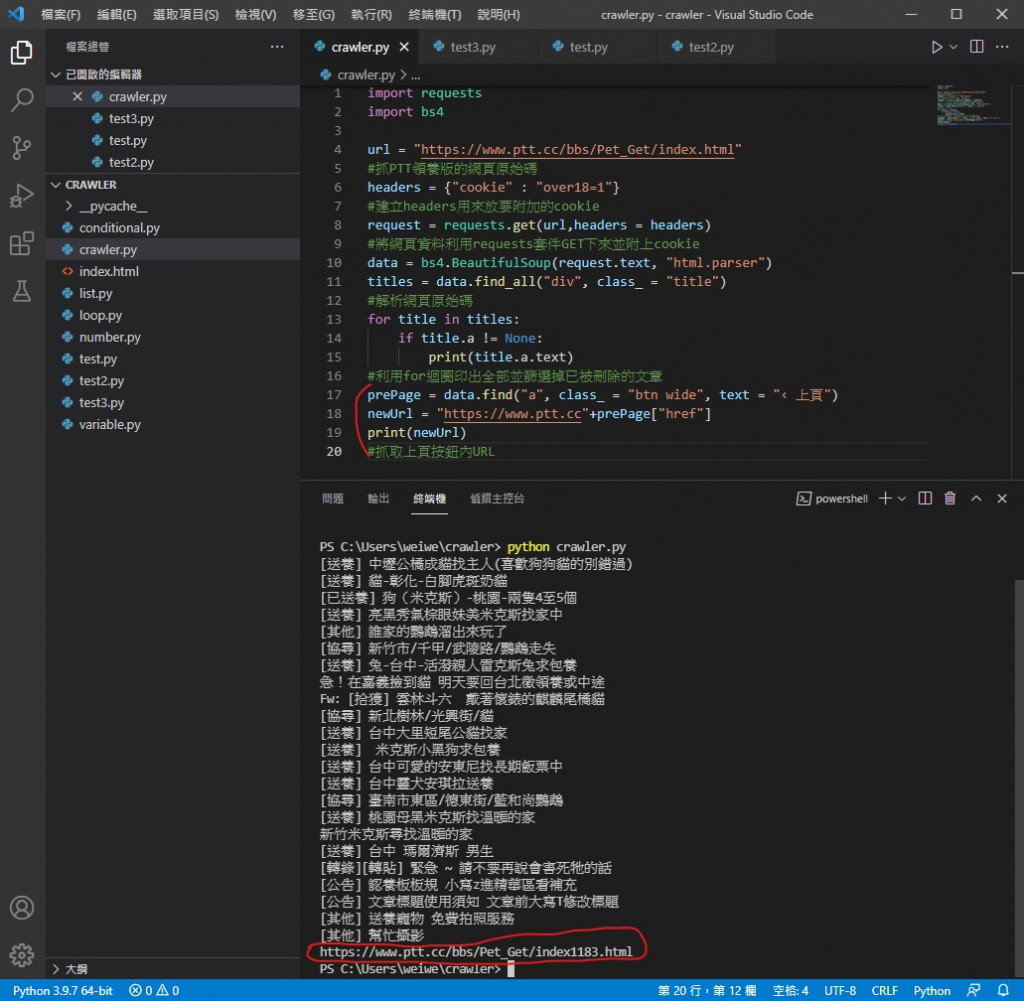Open the 終端機(T) menu
The height and width of the screenshot is (1001, 1024).
coord(434,14)
